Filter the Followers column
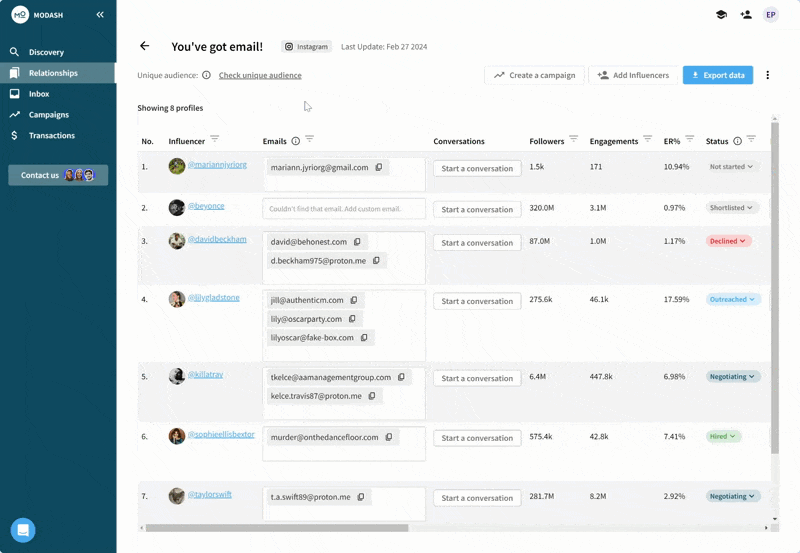Image resolution: width=800 pixels, height=553 pixels. click(573, 139)
